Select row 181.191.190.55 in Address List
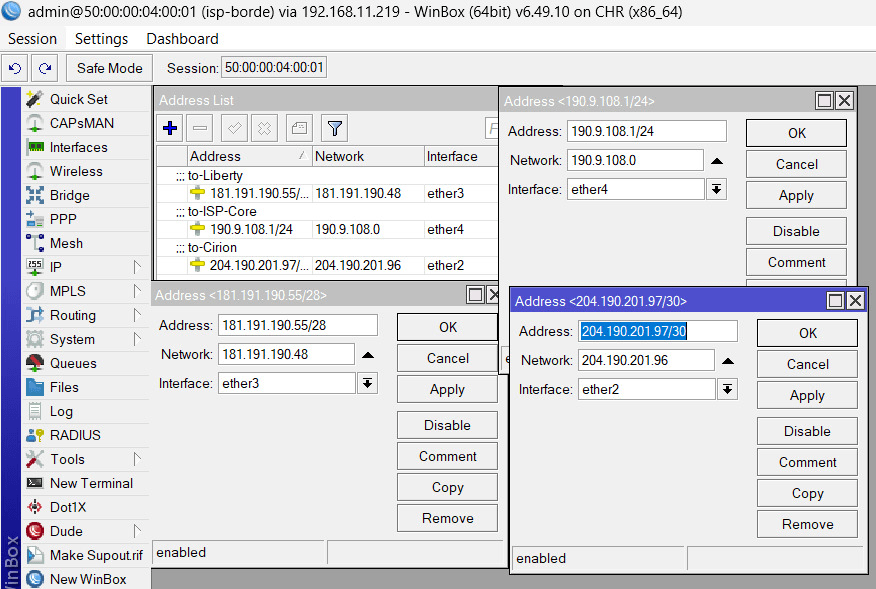Screen dimensions: 876x589 pyautogui.click(x=327, y=193)
